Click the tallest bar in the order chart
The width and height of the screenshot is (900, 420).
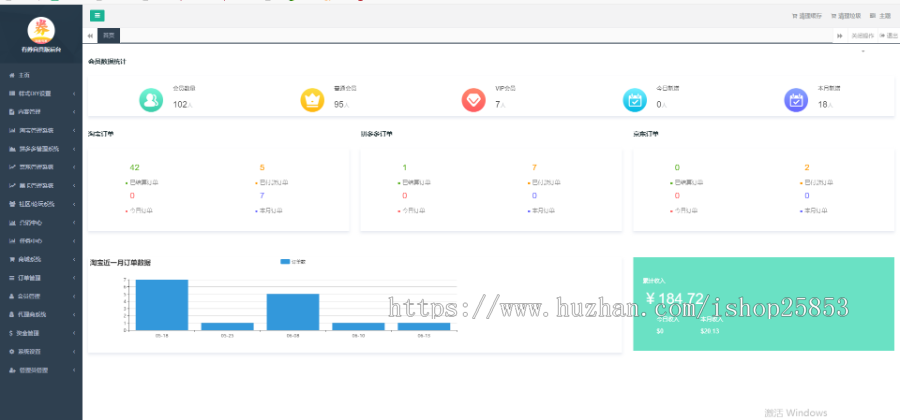point(161,304)
